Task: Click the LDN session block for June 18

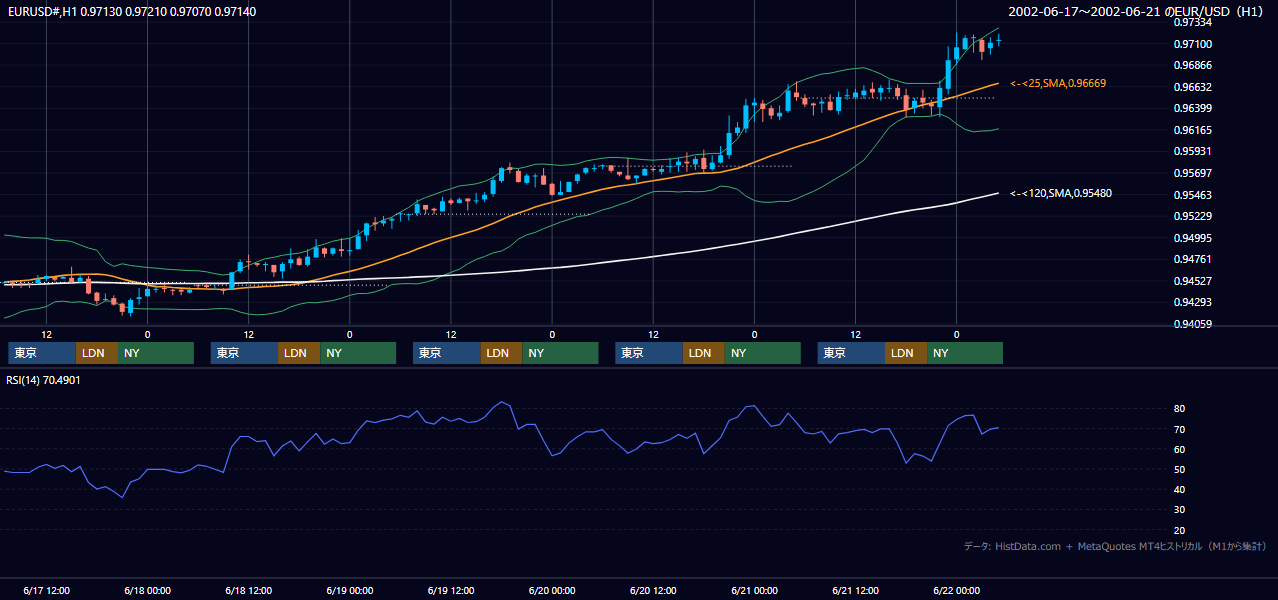Action: [x=299, y=353]
